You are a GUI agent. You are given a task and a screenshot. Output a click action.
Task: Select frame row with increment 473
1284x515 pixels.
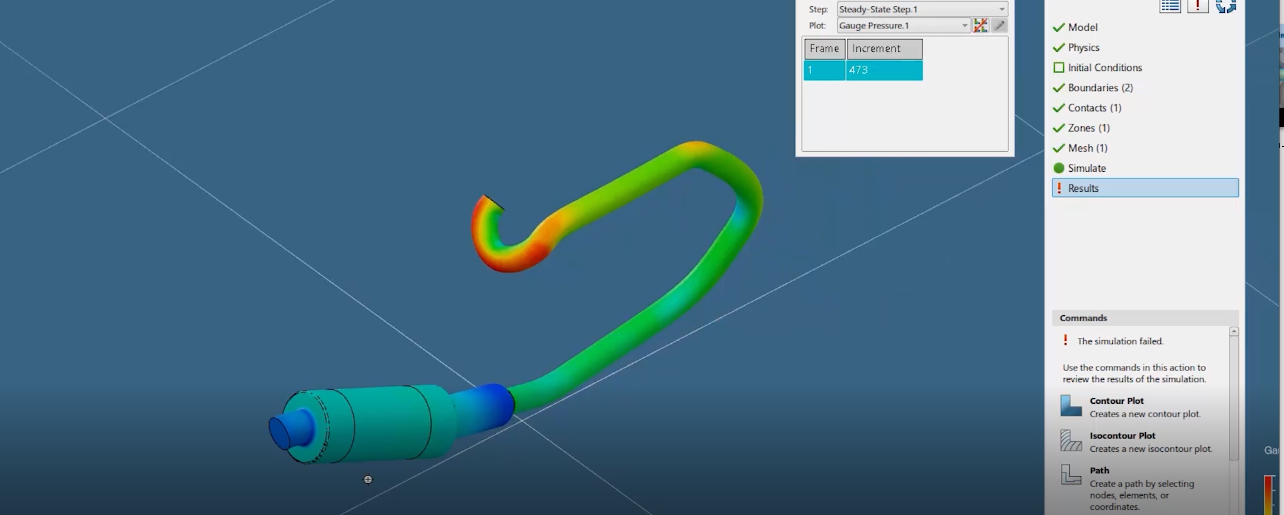(862, 71)
